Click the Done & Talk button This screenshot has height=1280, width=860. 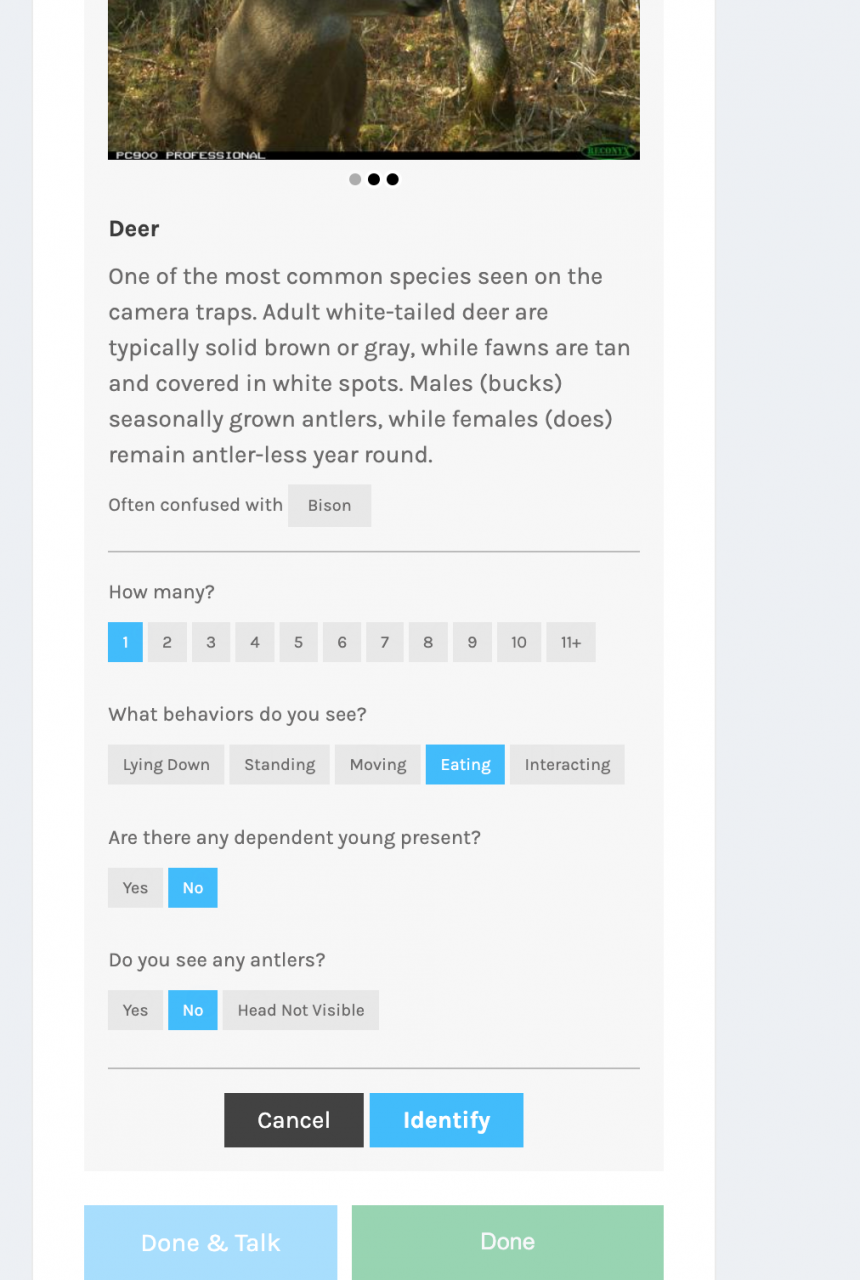(x=210, y=1243)
